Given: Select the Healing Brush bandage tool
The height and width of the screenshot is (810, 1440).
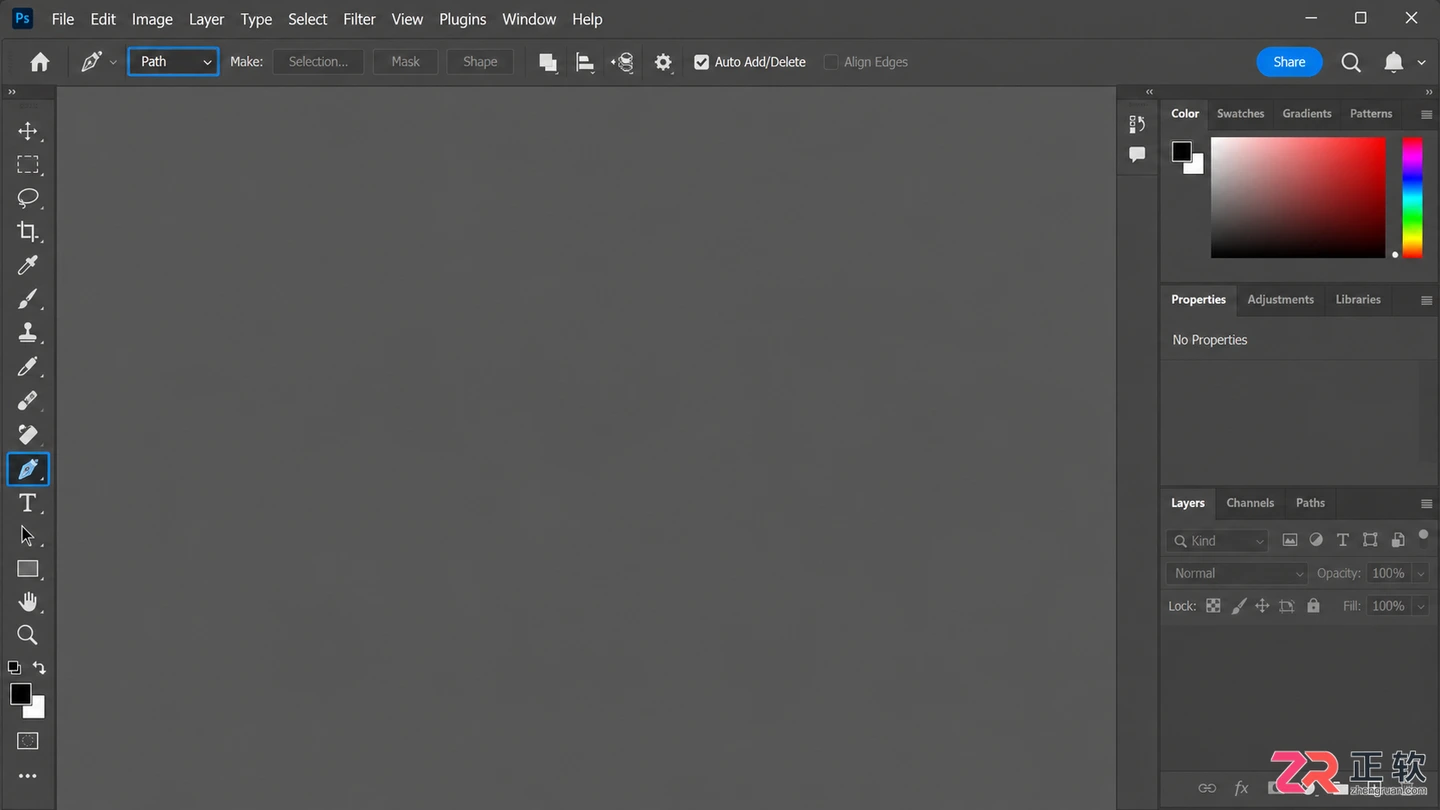Looking at the screenshot, I should [x=28, y=400].
